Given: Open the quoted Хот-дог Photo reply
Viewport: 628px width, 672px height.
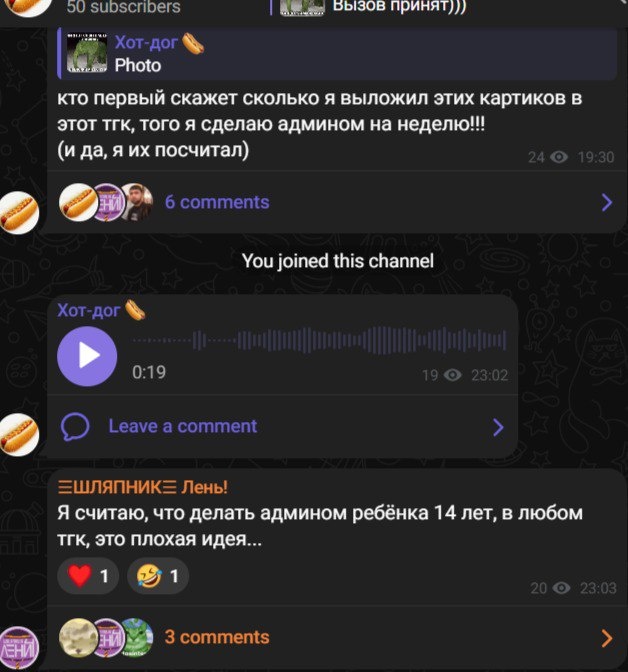Looking at the screenshot, I should (337, 54).
